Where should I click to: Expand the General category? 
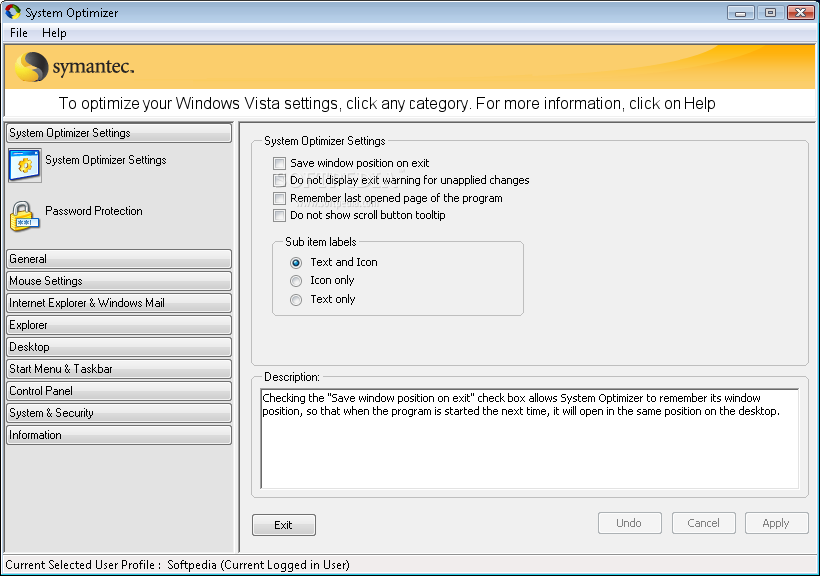point(119,259)
